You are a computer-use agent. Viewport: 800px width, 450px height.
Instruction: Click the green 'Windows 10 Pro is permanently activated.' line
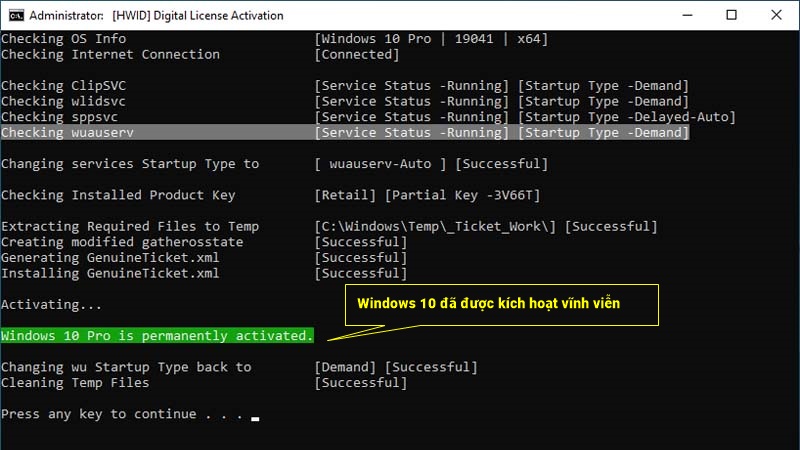(x=157, y=335)
